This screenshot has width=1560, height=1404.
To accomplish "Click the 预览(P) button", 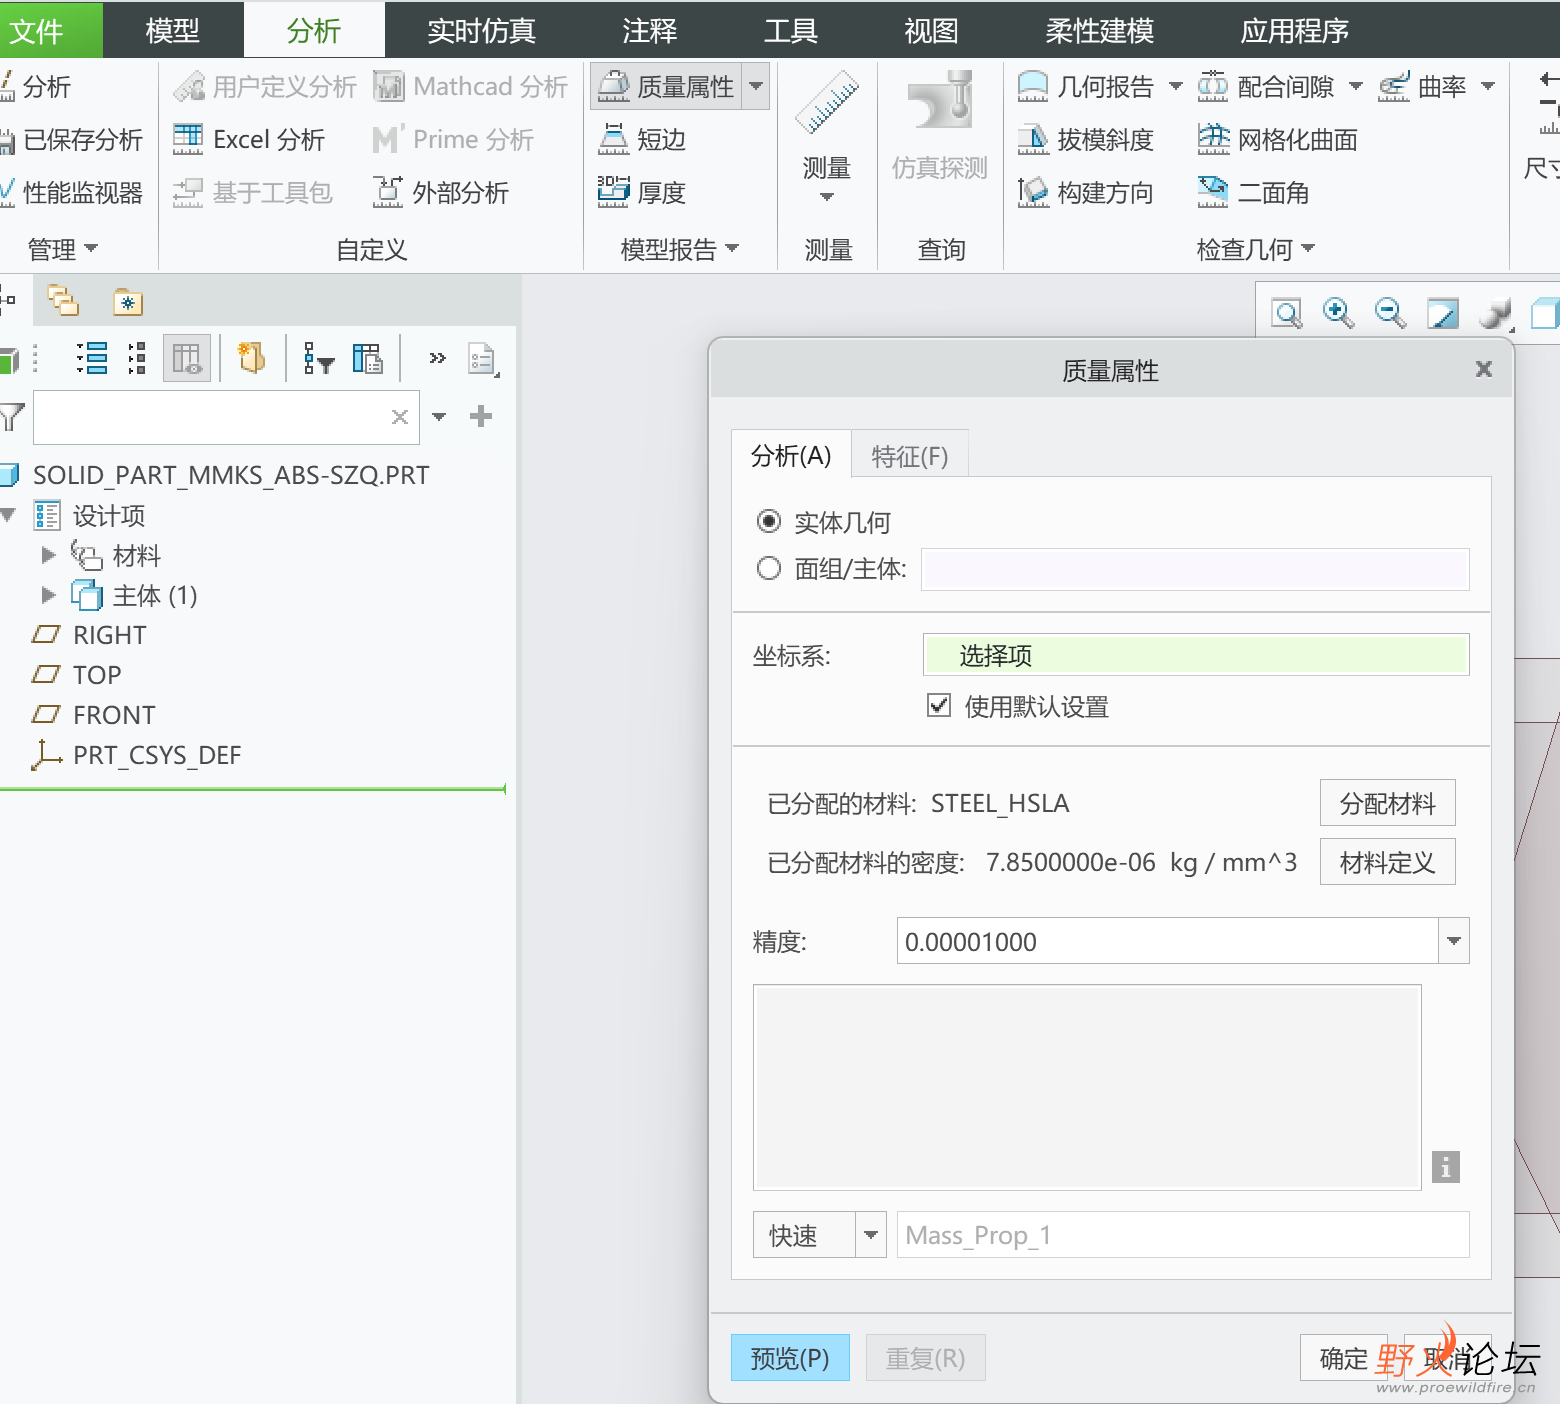I will coord(789,1357).
